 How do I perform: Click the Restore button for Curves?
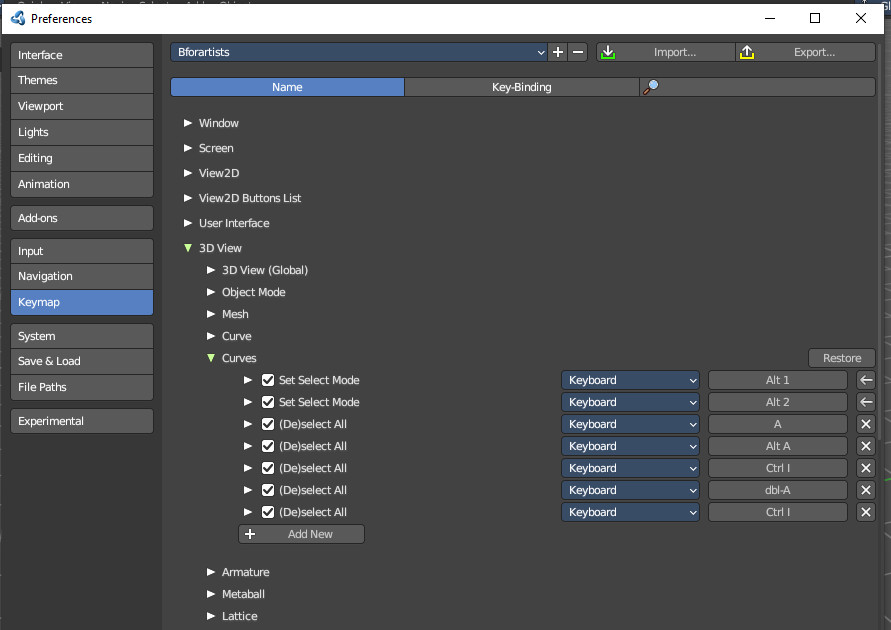click(841, 357)
